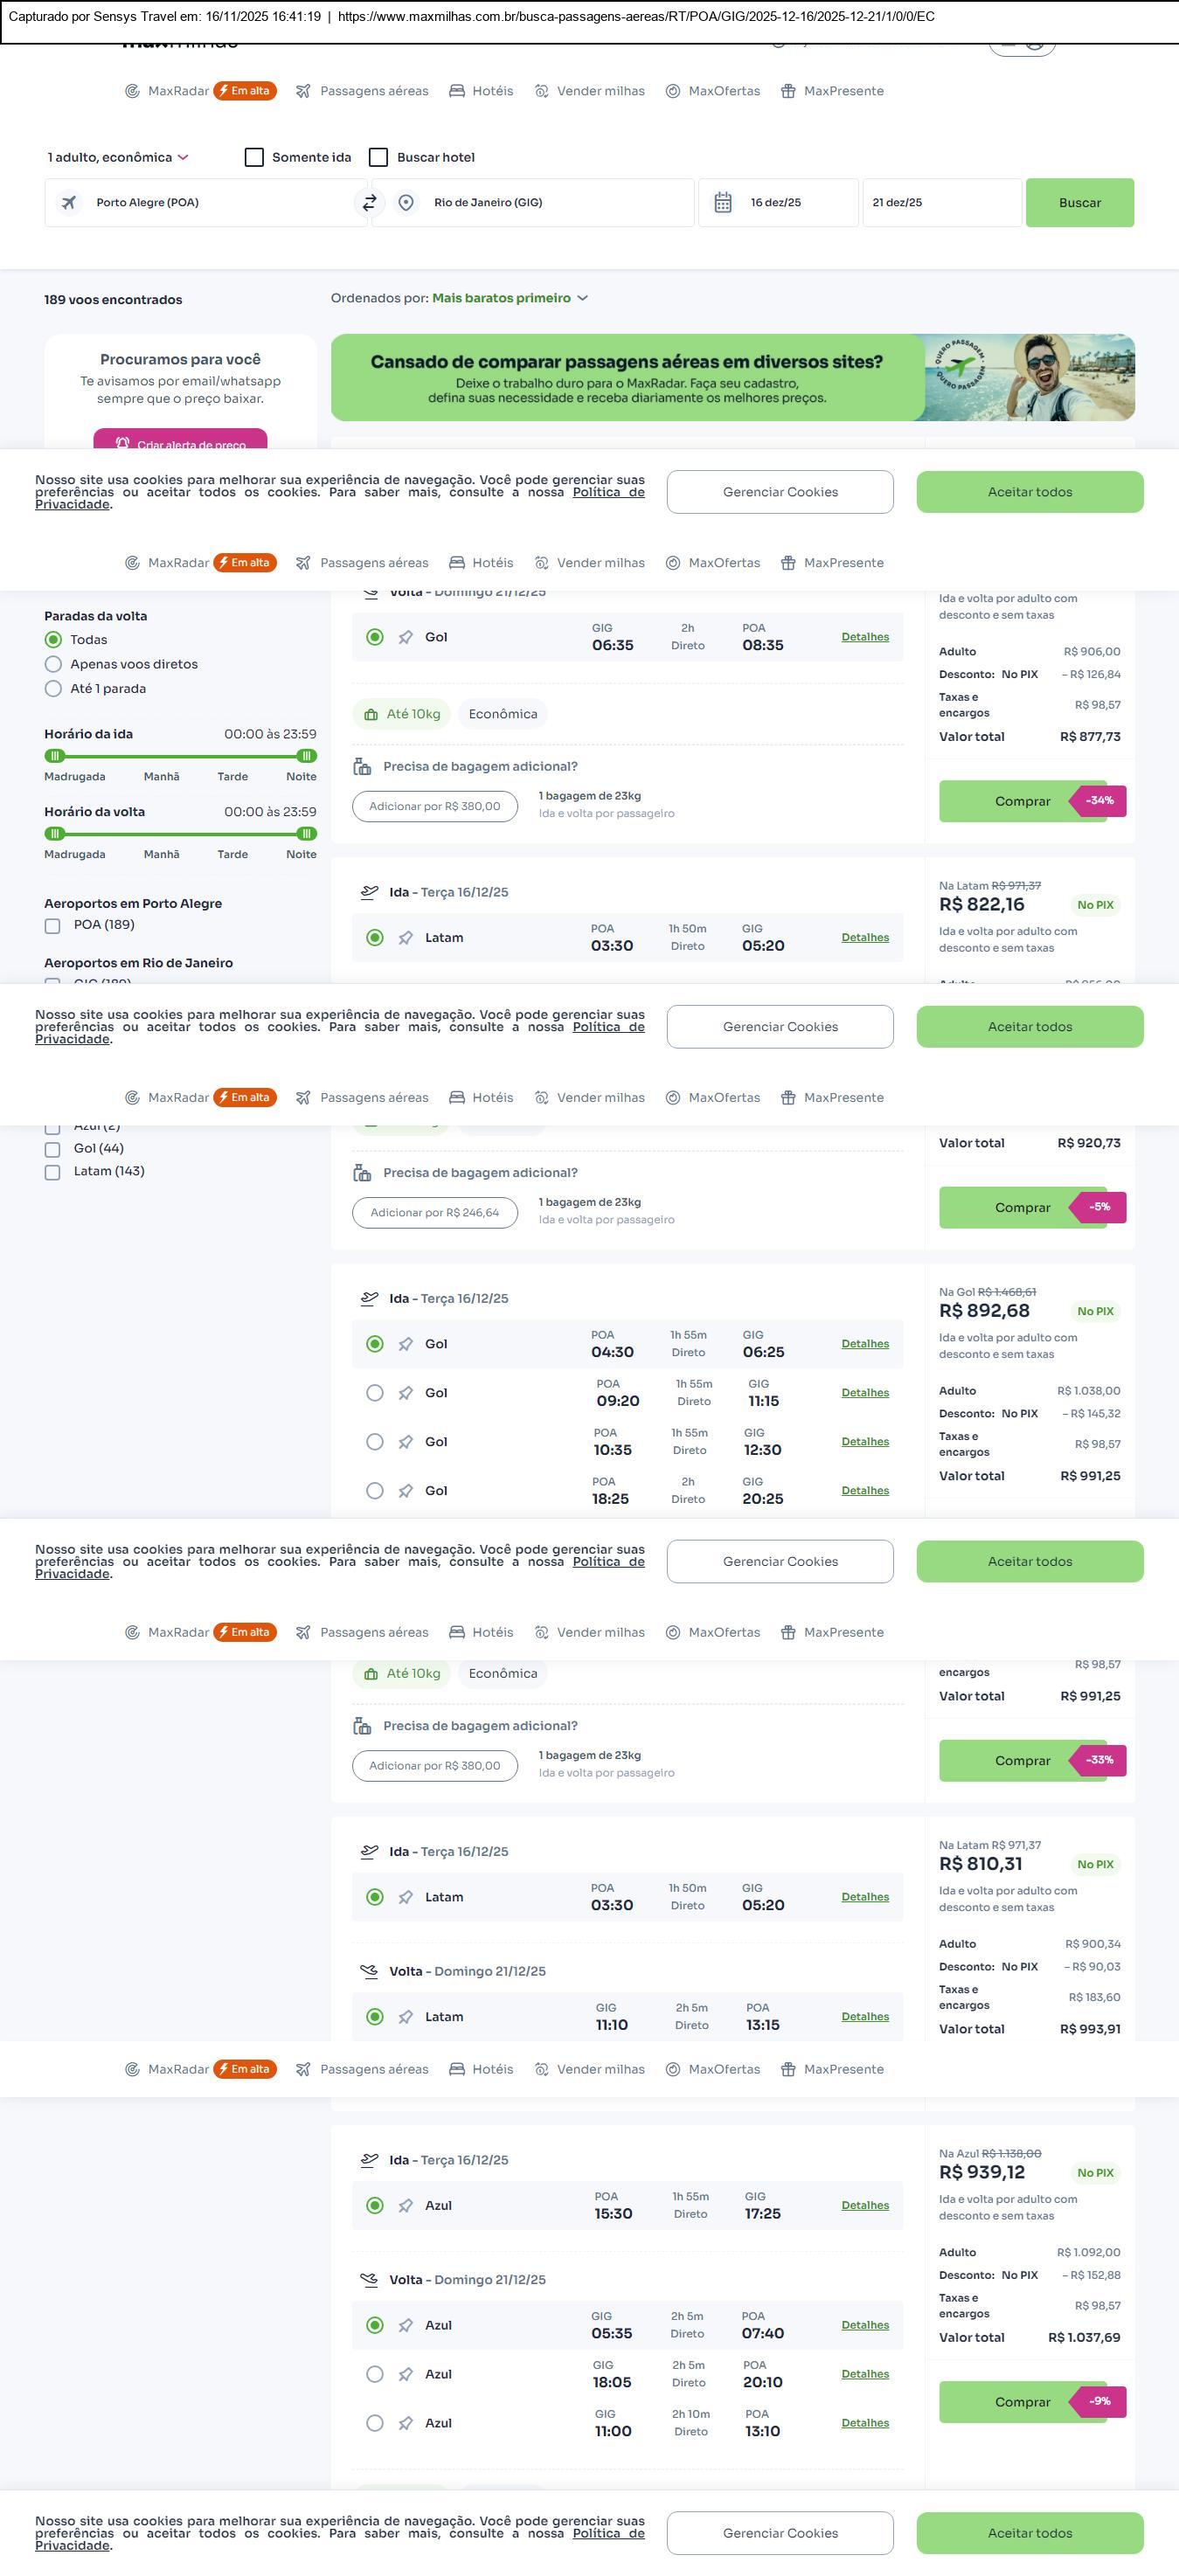Click the calendar icon in departure date field
The width and height of the screenshot is (1179, 2576).
723,203
